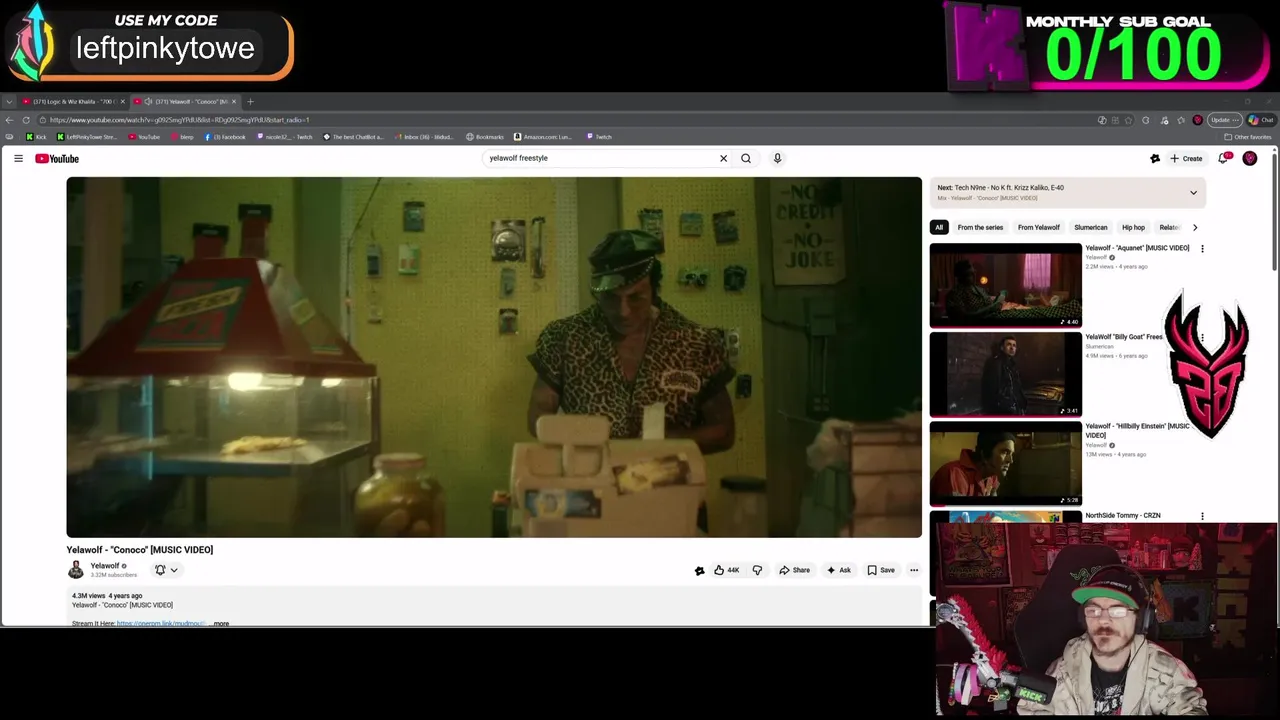Go to the YouTube home logo
This screenshot has height=720, width=1280.
(57, 158)
